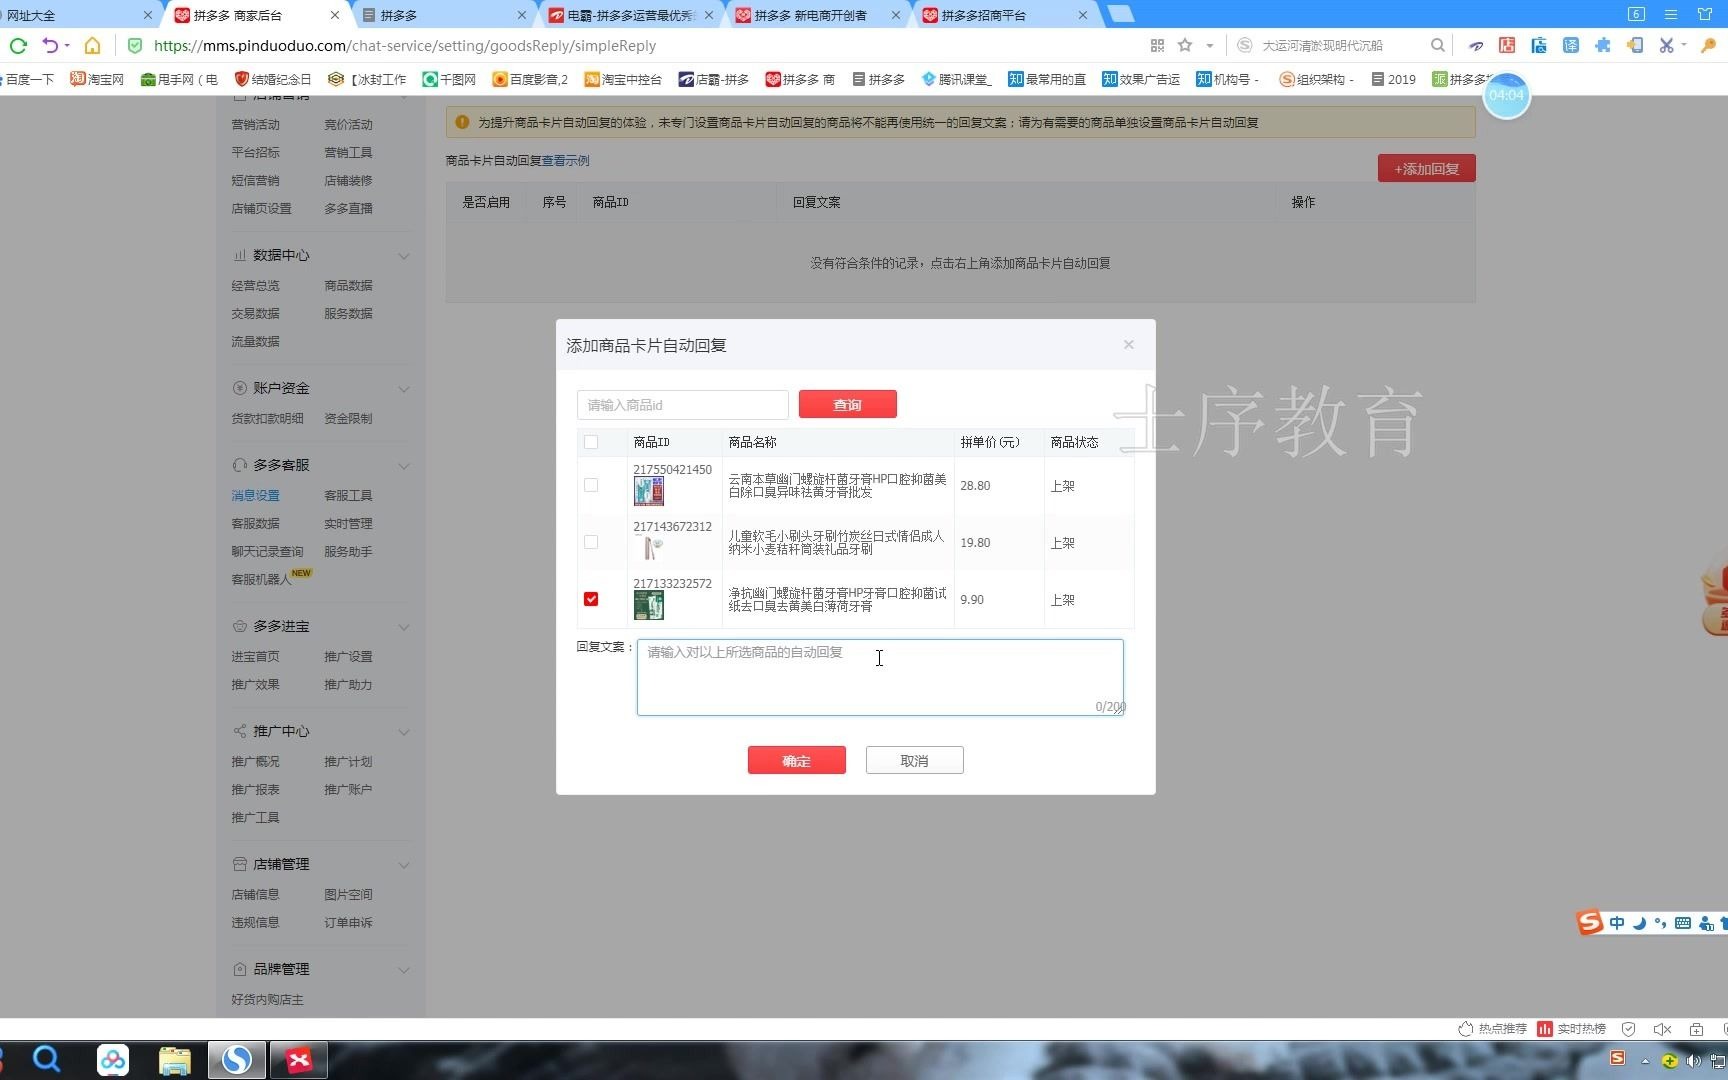Collapse the 推广中心 section chevron
Image resolution: width=1728 pixels, height=1080 pixels.
(x=404, y=731)
